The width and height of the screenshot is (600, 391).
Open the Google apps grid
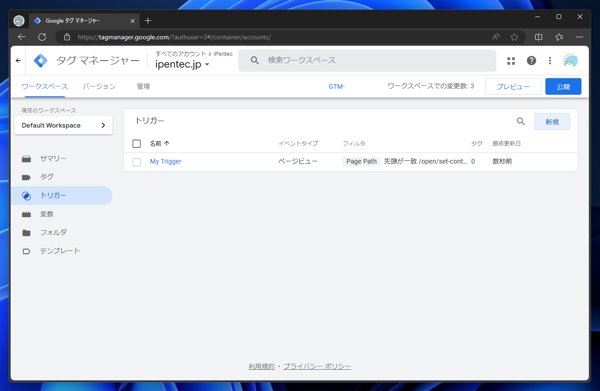pyautogui.click(x=511, y=60)
